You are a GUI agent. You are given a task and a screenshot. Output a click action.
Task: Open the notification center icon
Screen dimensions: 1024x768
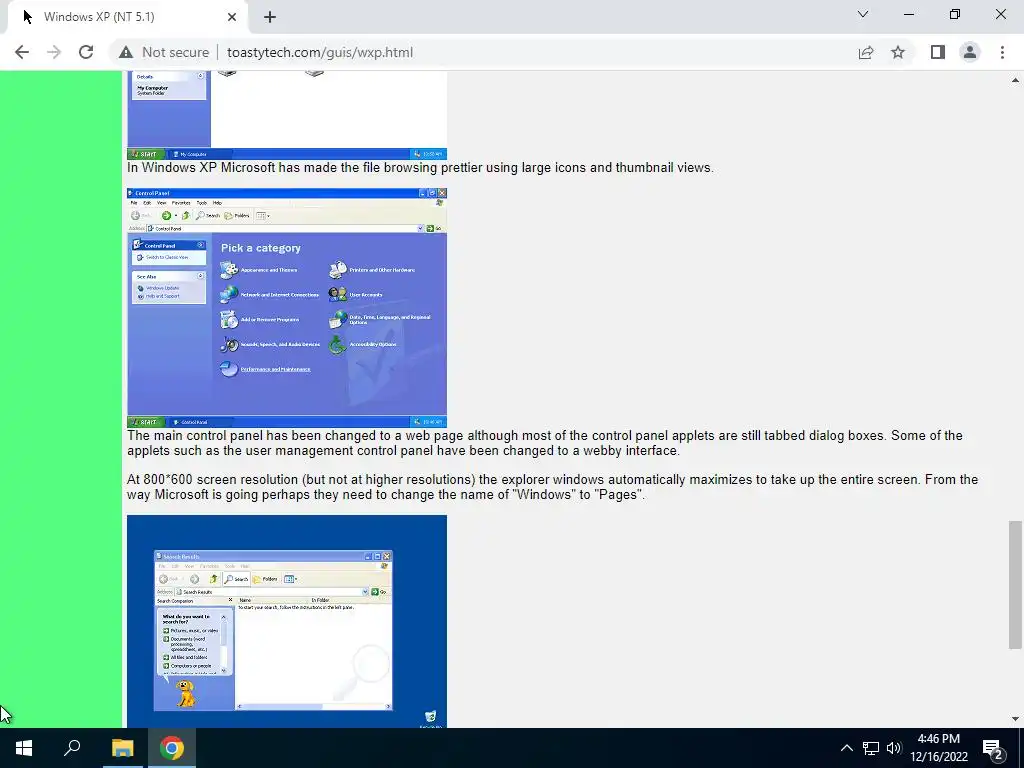(993, 748)
